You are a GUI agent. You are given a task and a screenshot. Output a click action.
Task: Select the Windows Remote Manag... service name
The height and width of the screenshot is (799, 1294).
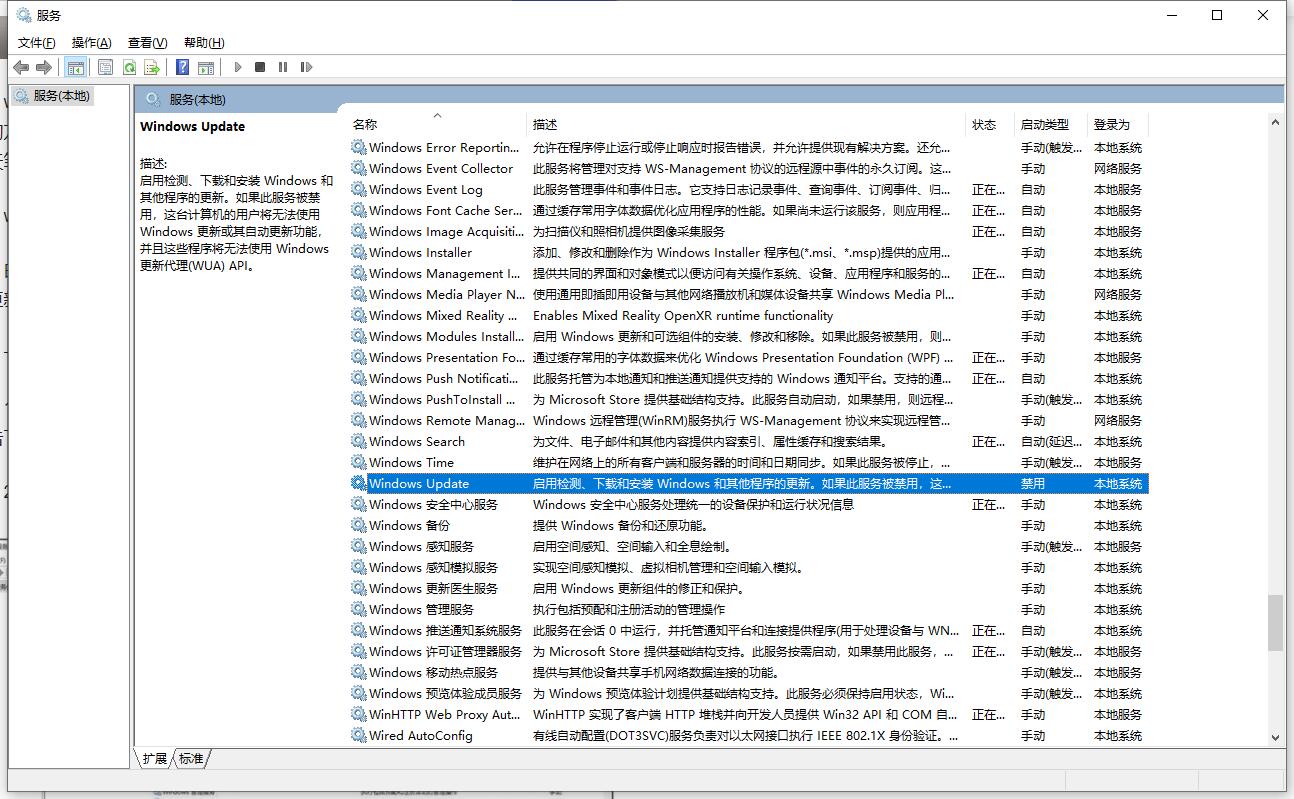446,420
